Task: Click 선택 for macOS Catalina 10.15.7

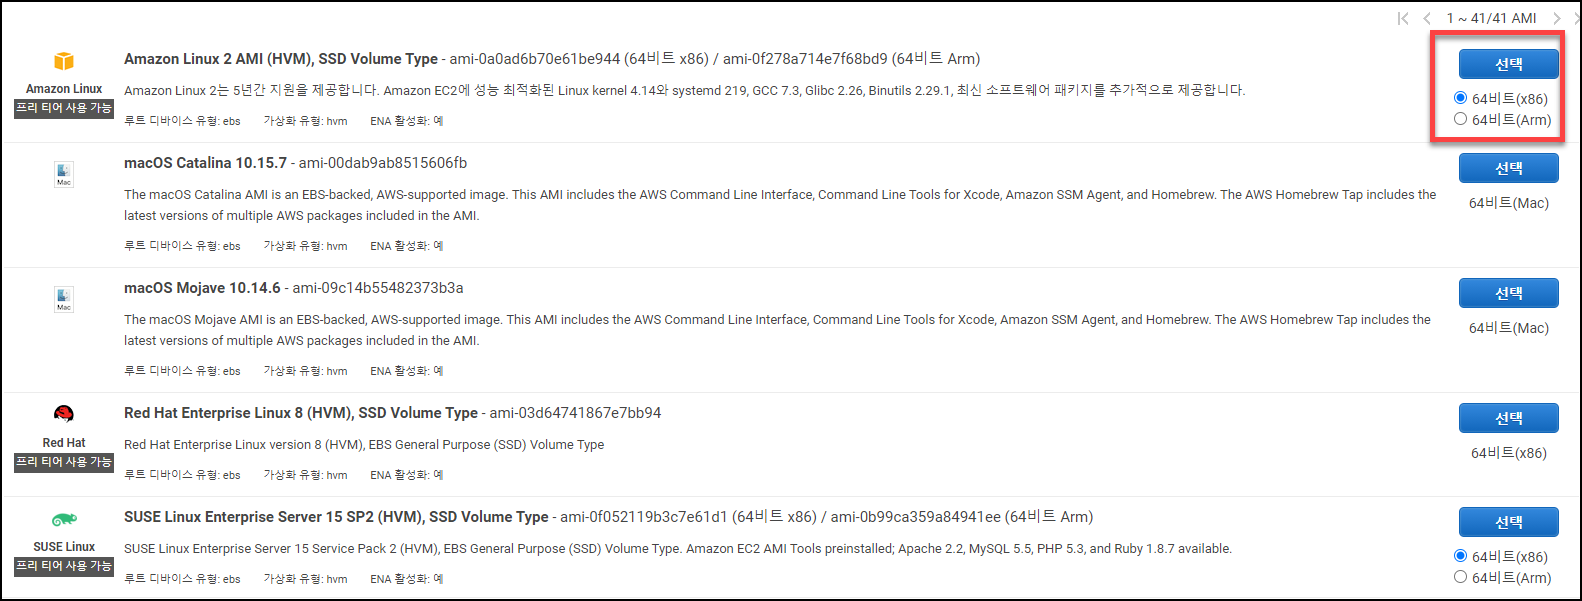Action: pyautogui.click(x=1508, y=168)
